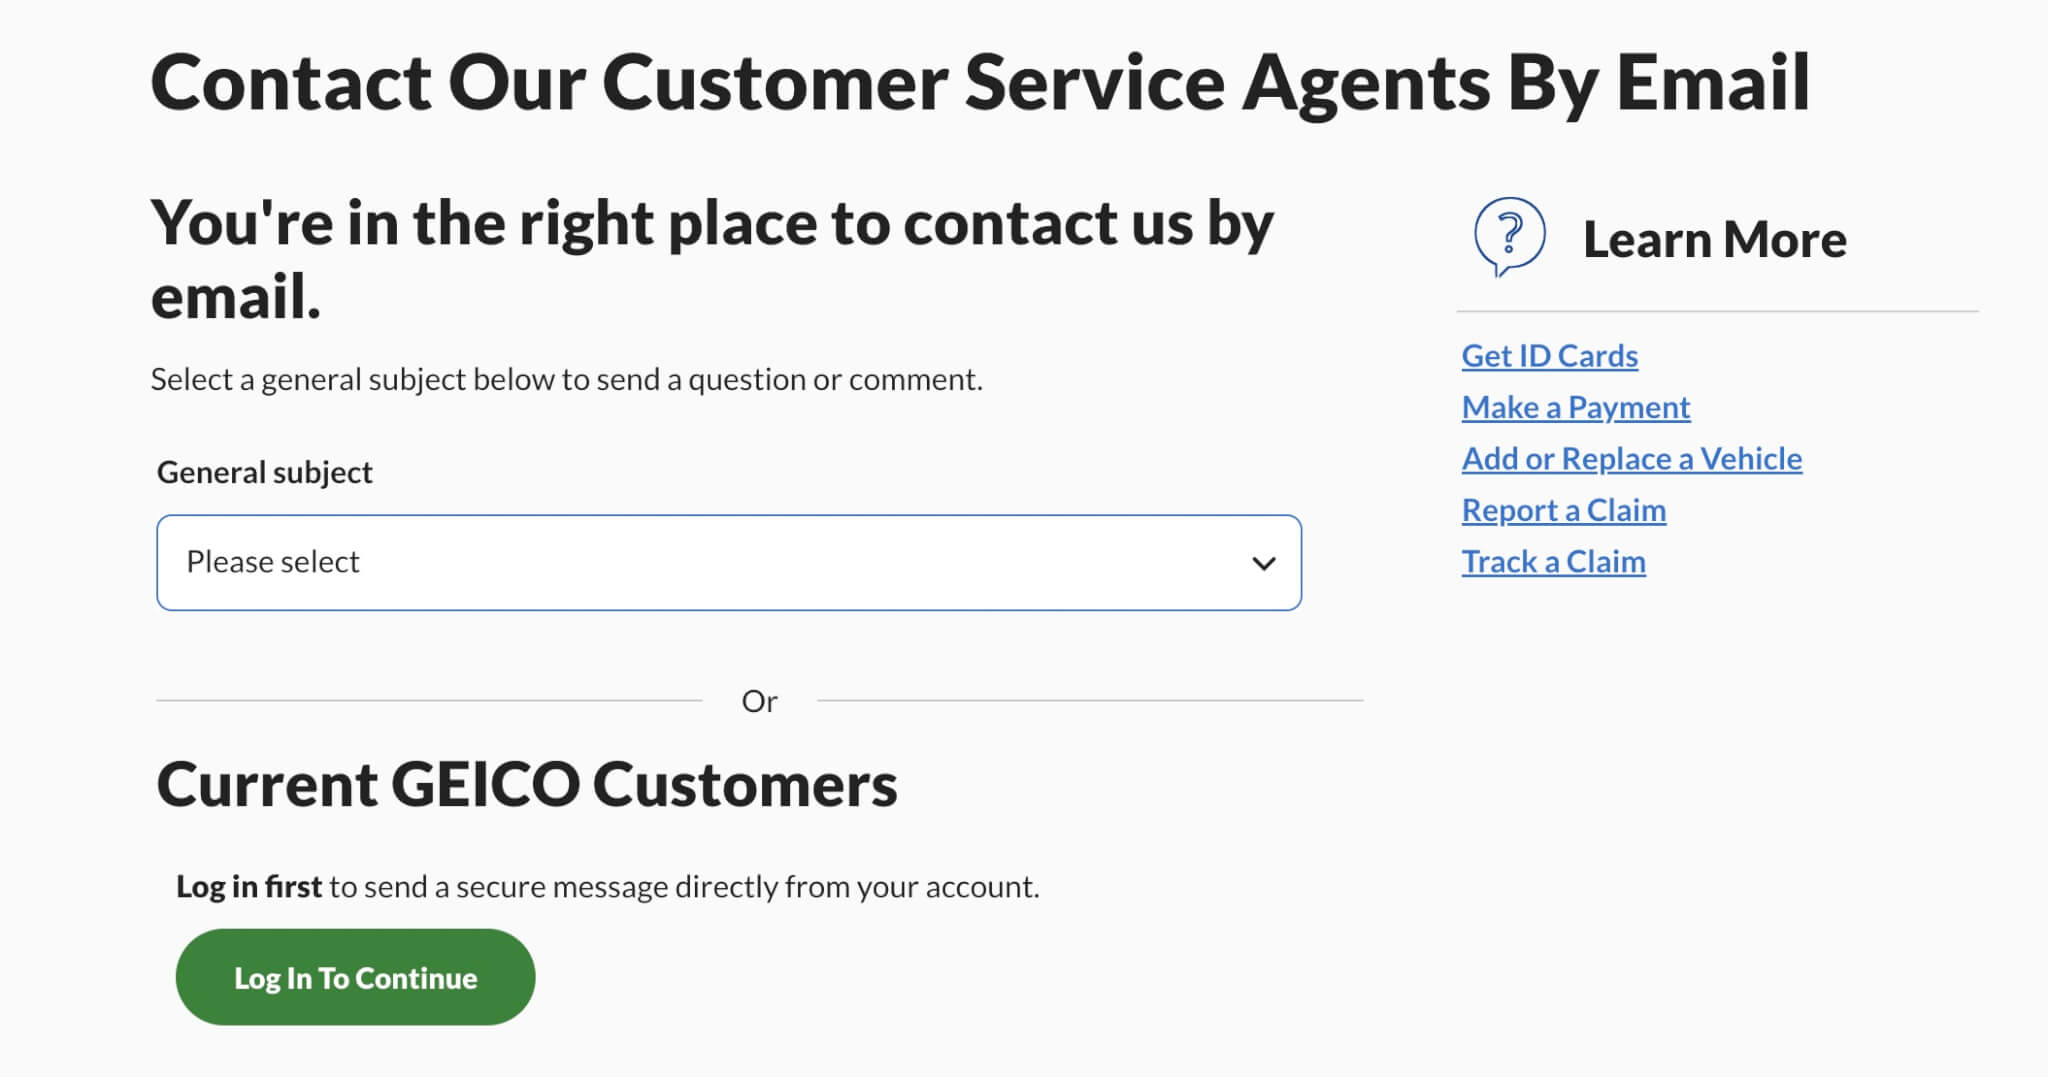
Task: Click the chevron on the Please select field
Action: point(1264,563)
